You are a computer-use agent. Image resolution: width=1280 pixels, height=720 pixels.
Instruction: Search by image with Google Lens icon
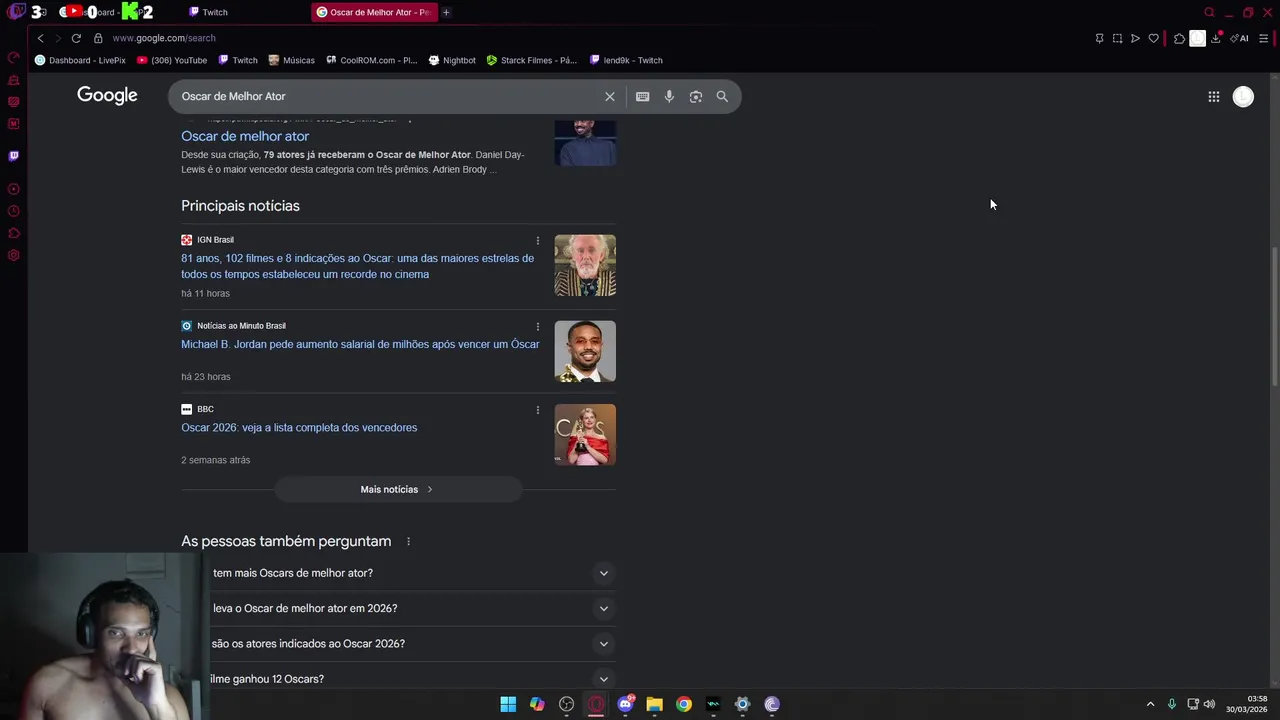(x=696, y=96)
